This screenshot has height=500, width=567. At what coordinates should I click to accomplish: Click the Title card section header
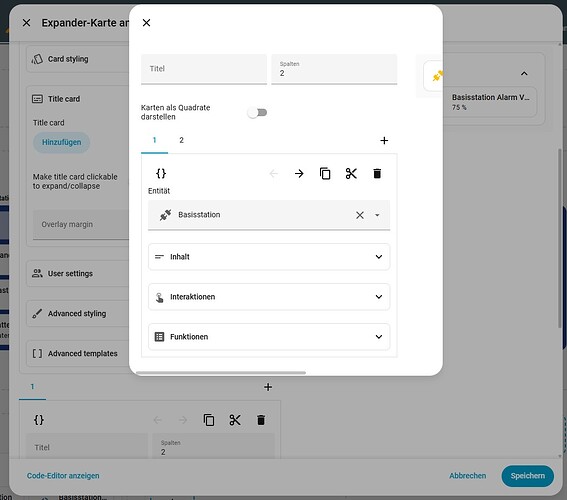point(77,99)
